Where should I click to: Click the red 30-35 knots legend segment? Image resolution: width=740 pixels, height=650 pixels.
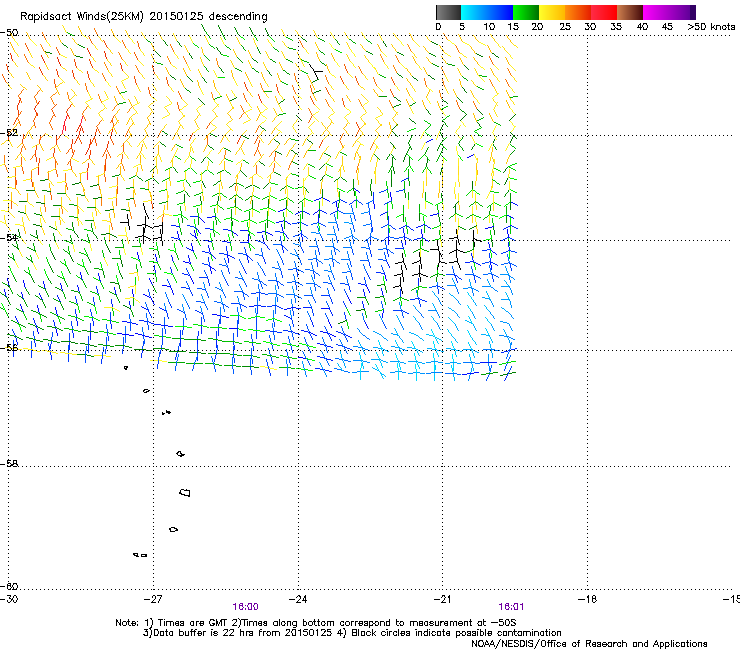(x=604, y=12)
